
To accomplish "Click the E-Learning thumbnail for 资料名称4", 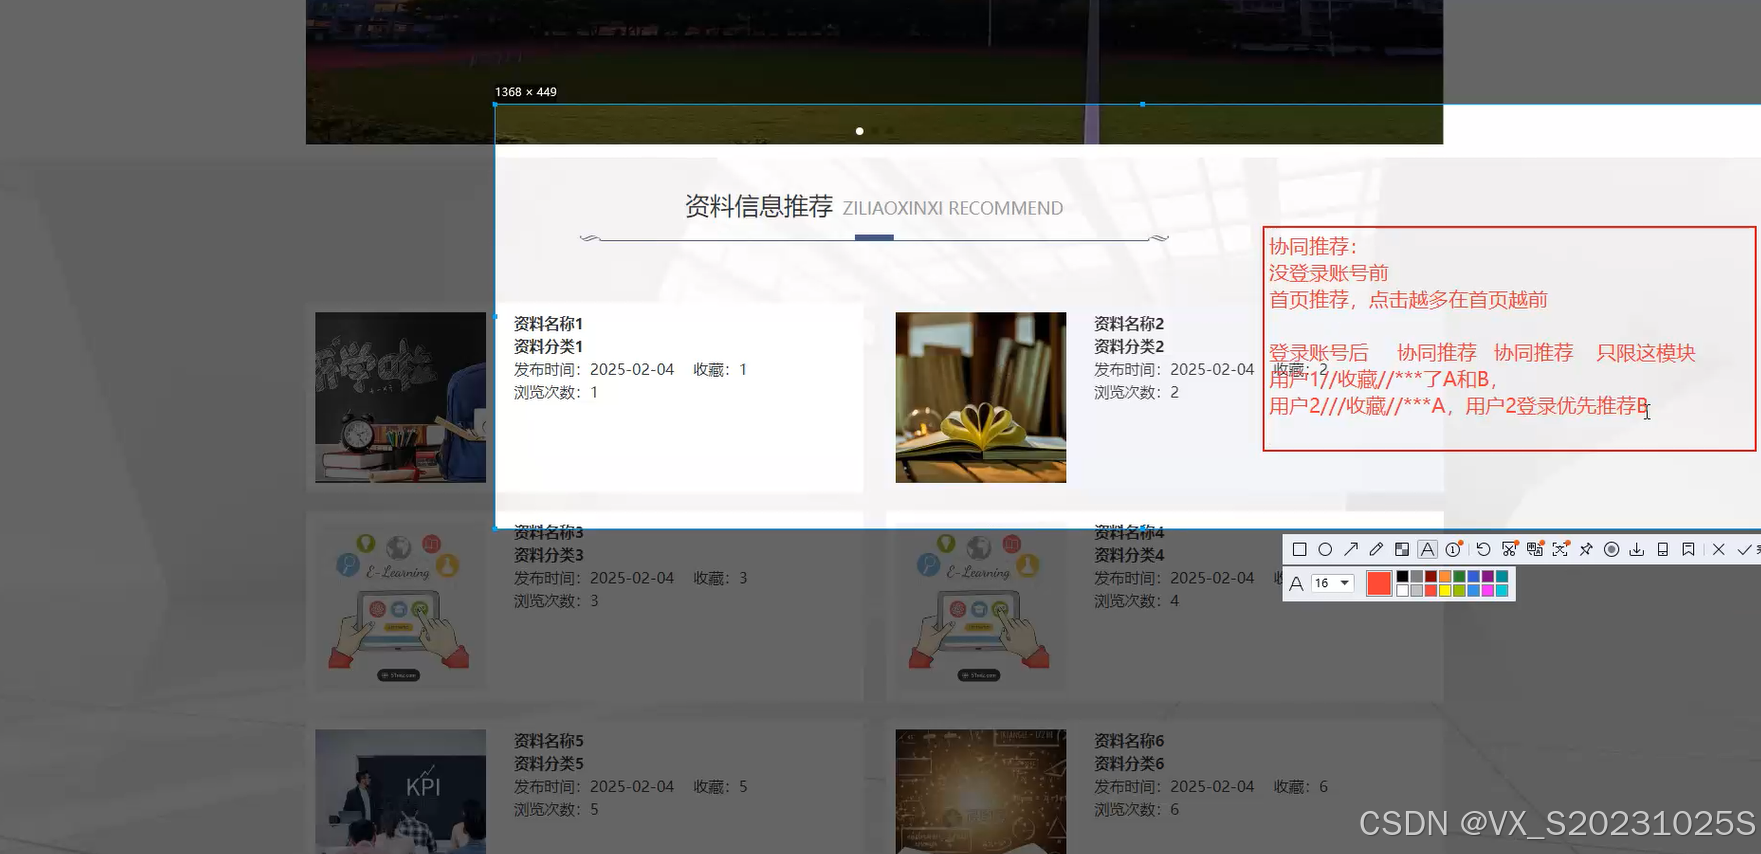I will click(x=981, y=606).
